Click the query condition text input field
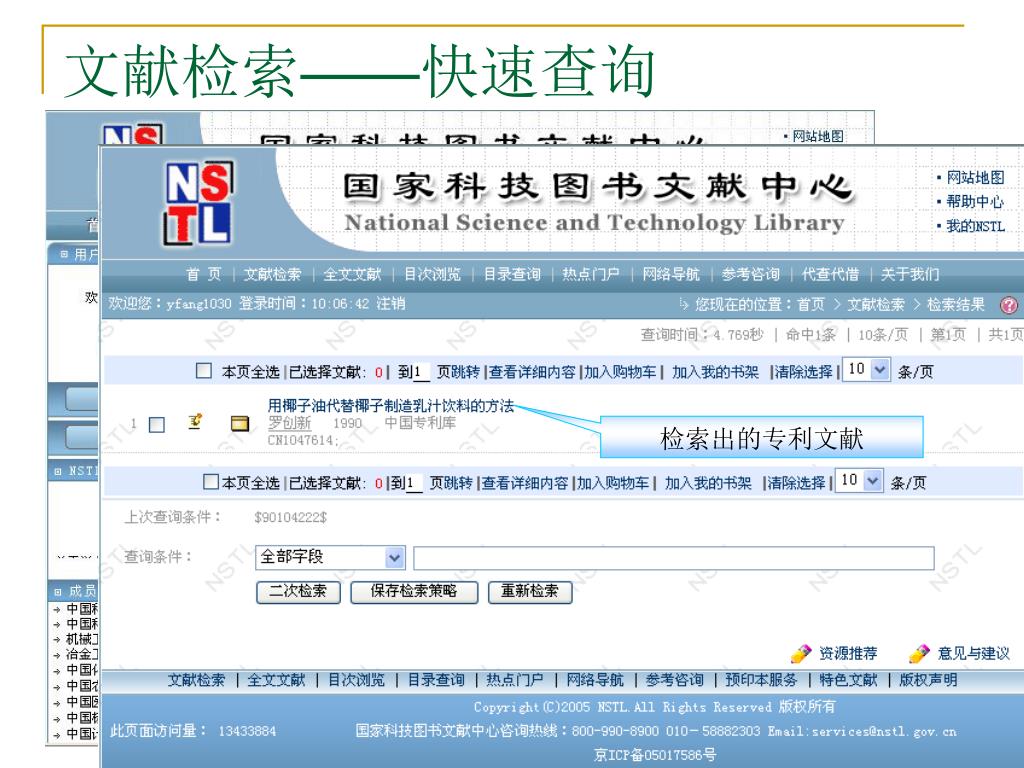The width and height of the screenshot is (1024, 768). point(673,558)
